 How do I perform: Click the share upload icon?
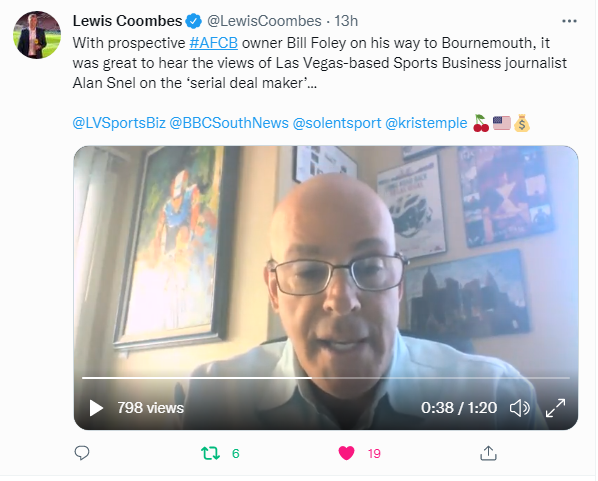tap(488, 453)
